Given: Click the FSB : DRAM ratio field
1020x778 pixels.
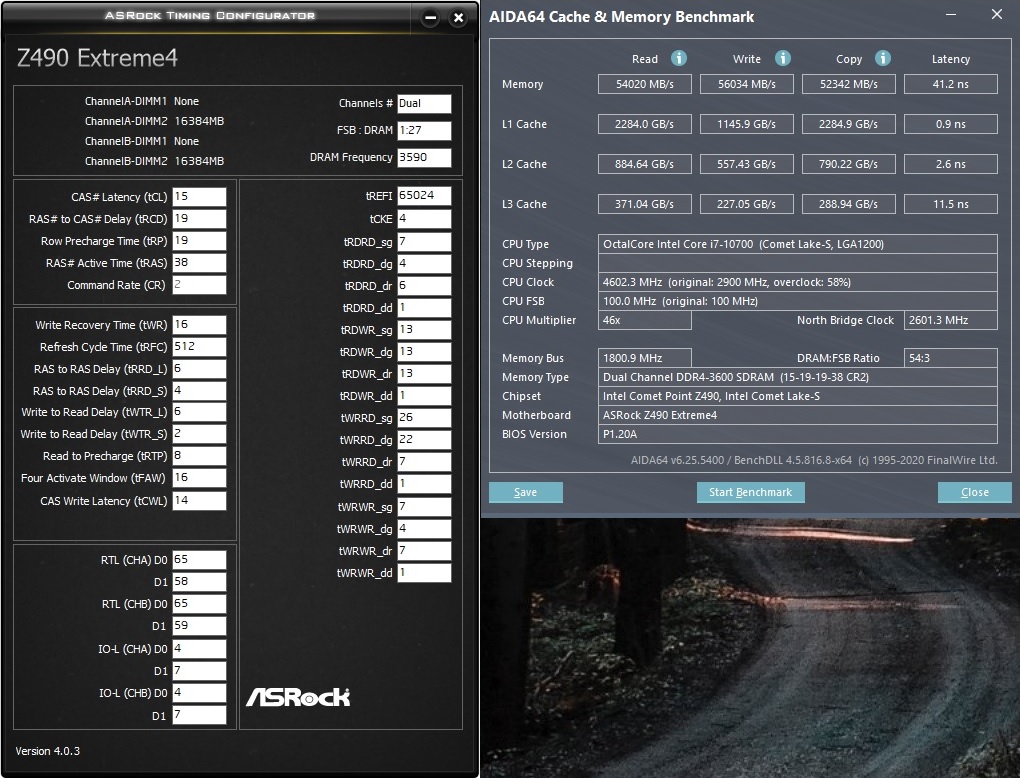Looking at the screenshot, I should pyautogui.click(x=424, y=131).
